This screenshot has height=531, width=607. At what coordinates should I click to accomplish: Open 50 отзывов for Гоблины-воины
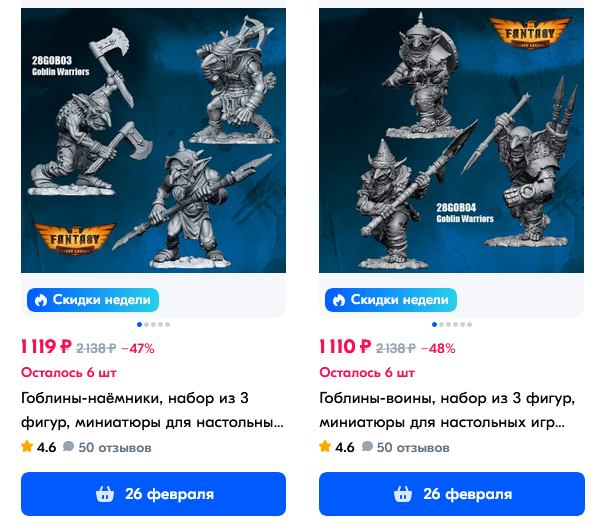(x=413, y=447)
